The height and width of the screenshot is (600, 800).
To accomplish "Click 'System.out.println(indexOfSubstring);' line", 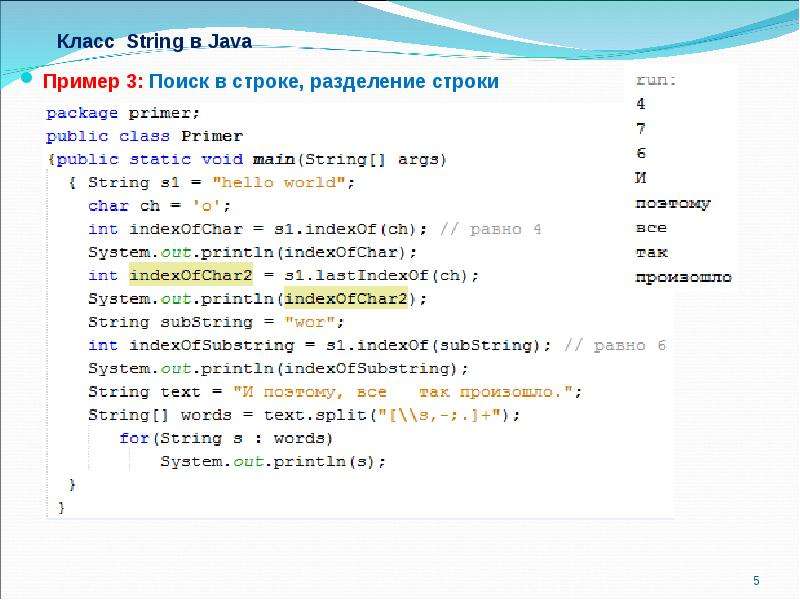I will [x=278, y=368].
